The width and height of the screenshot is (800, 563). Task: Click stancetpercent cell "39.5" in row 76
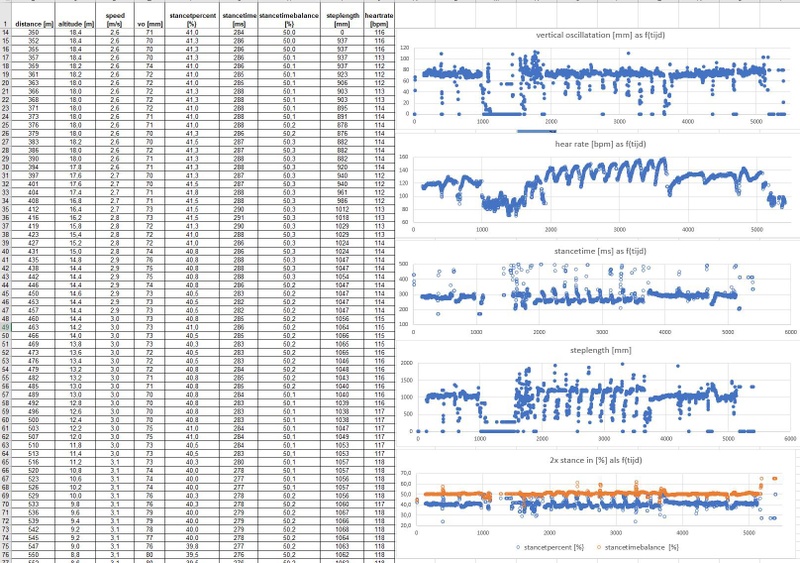tap(192, 554)
